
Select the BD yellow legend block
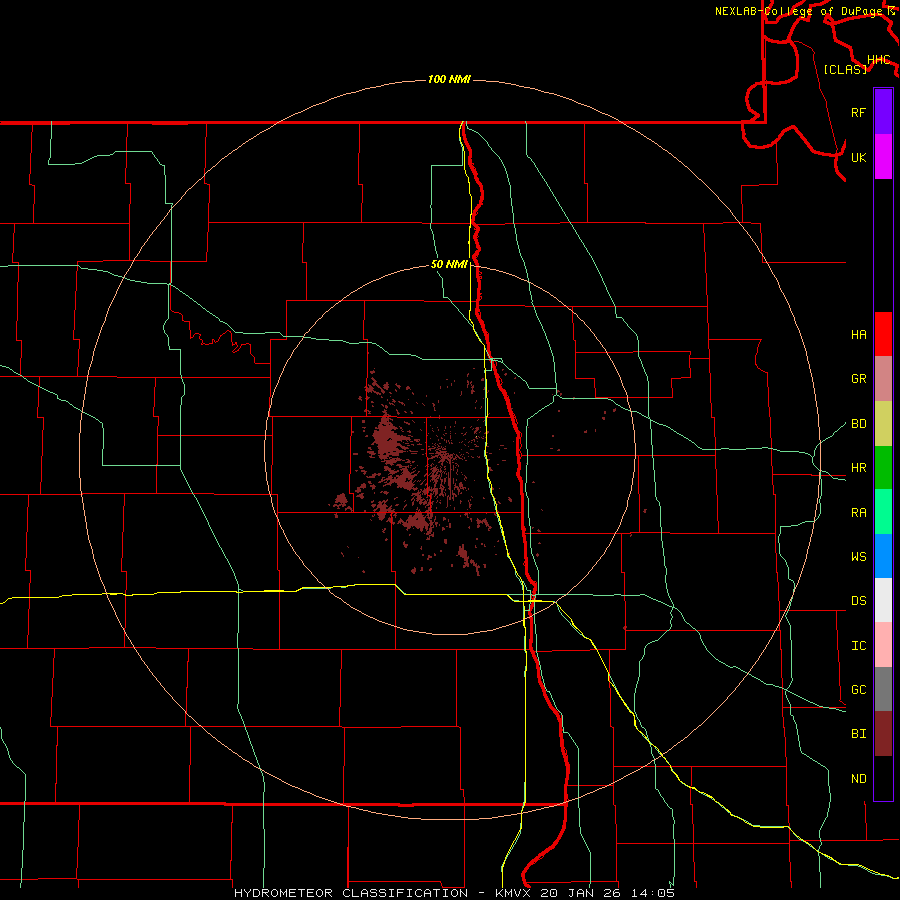pyautogui.click(x=883, y=424)
